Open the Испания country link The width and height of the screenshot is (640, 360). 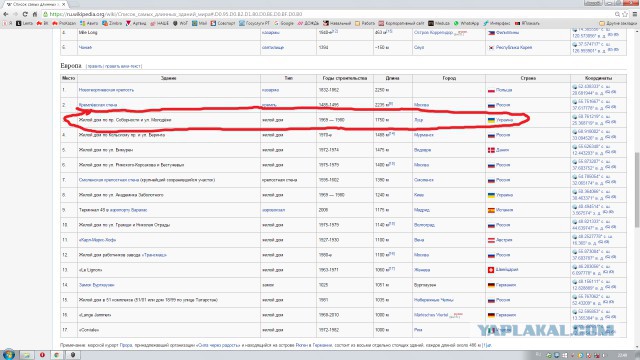504,210
